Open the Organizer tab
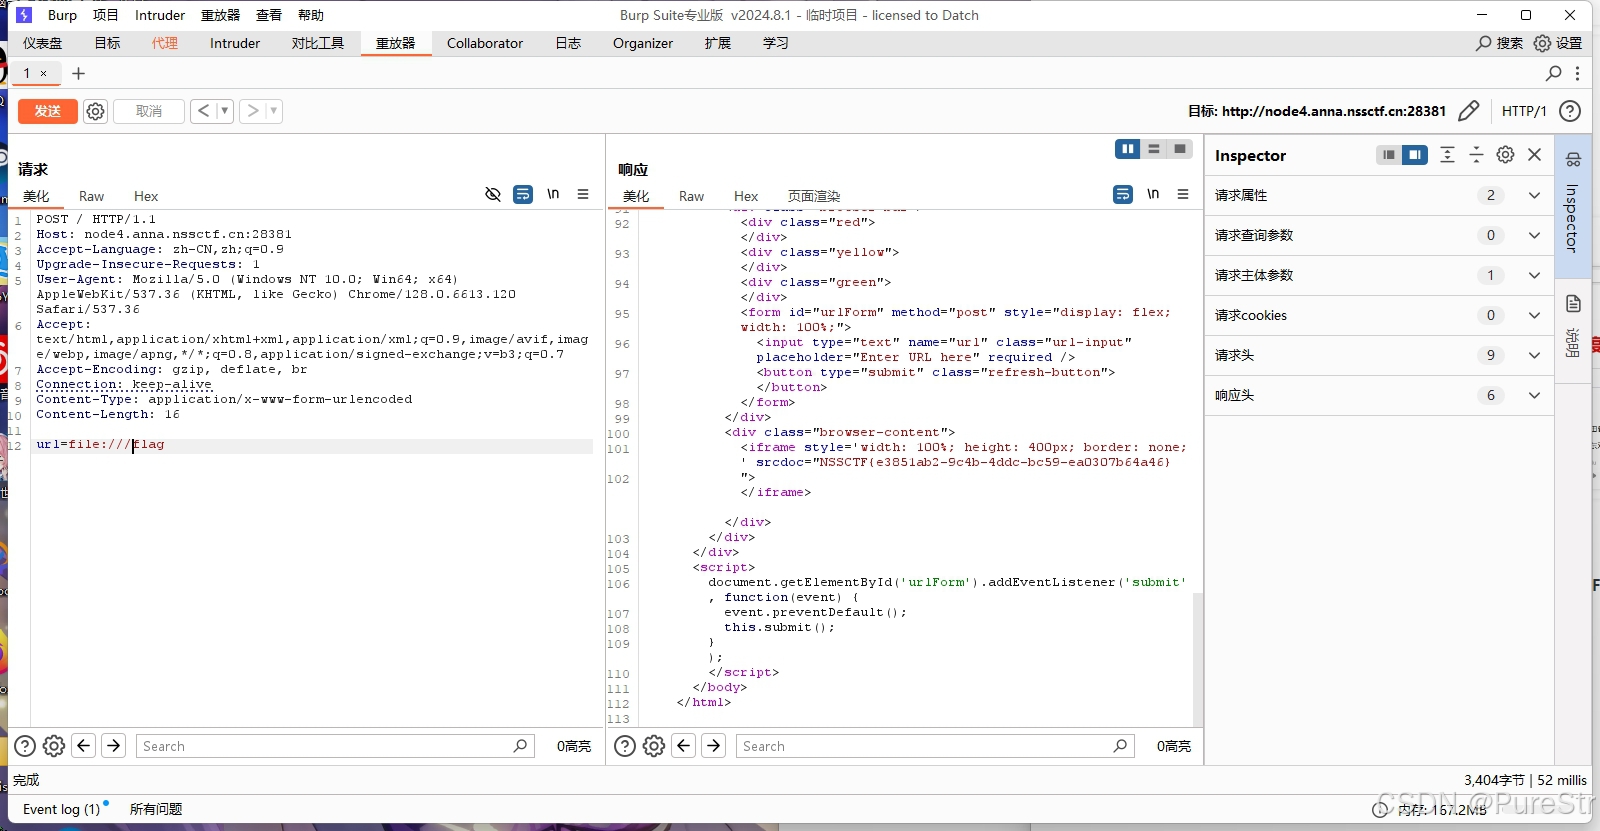Image resolution: width=1600 pixels, height=831 pixels. coord(643,43)
